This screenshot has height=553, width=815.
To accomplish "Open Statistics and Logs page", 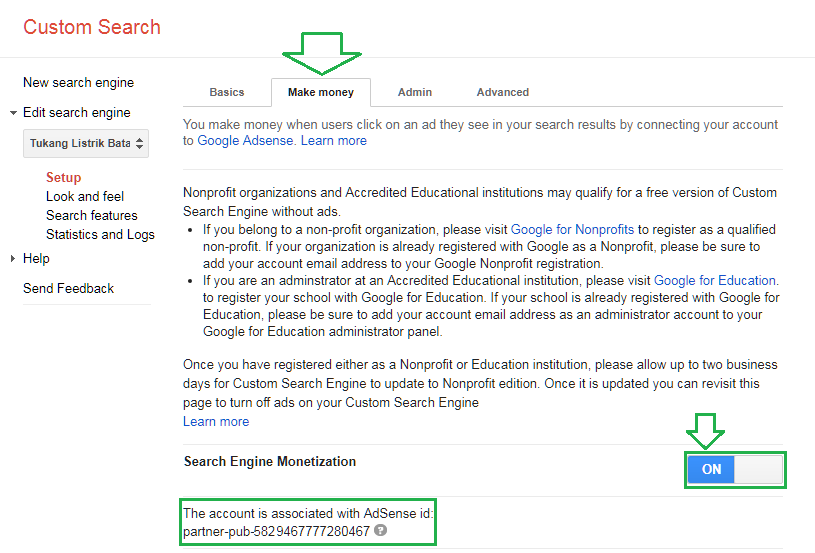I will (x=100, y=235).
